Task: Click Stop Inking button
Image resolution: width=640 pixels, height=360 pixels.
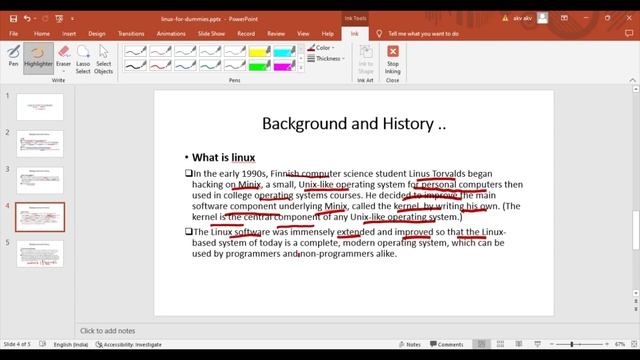Action: coord(393,59)
